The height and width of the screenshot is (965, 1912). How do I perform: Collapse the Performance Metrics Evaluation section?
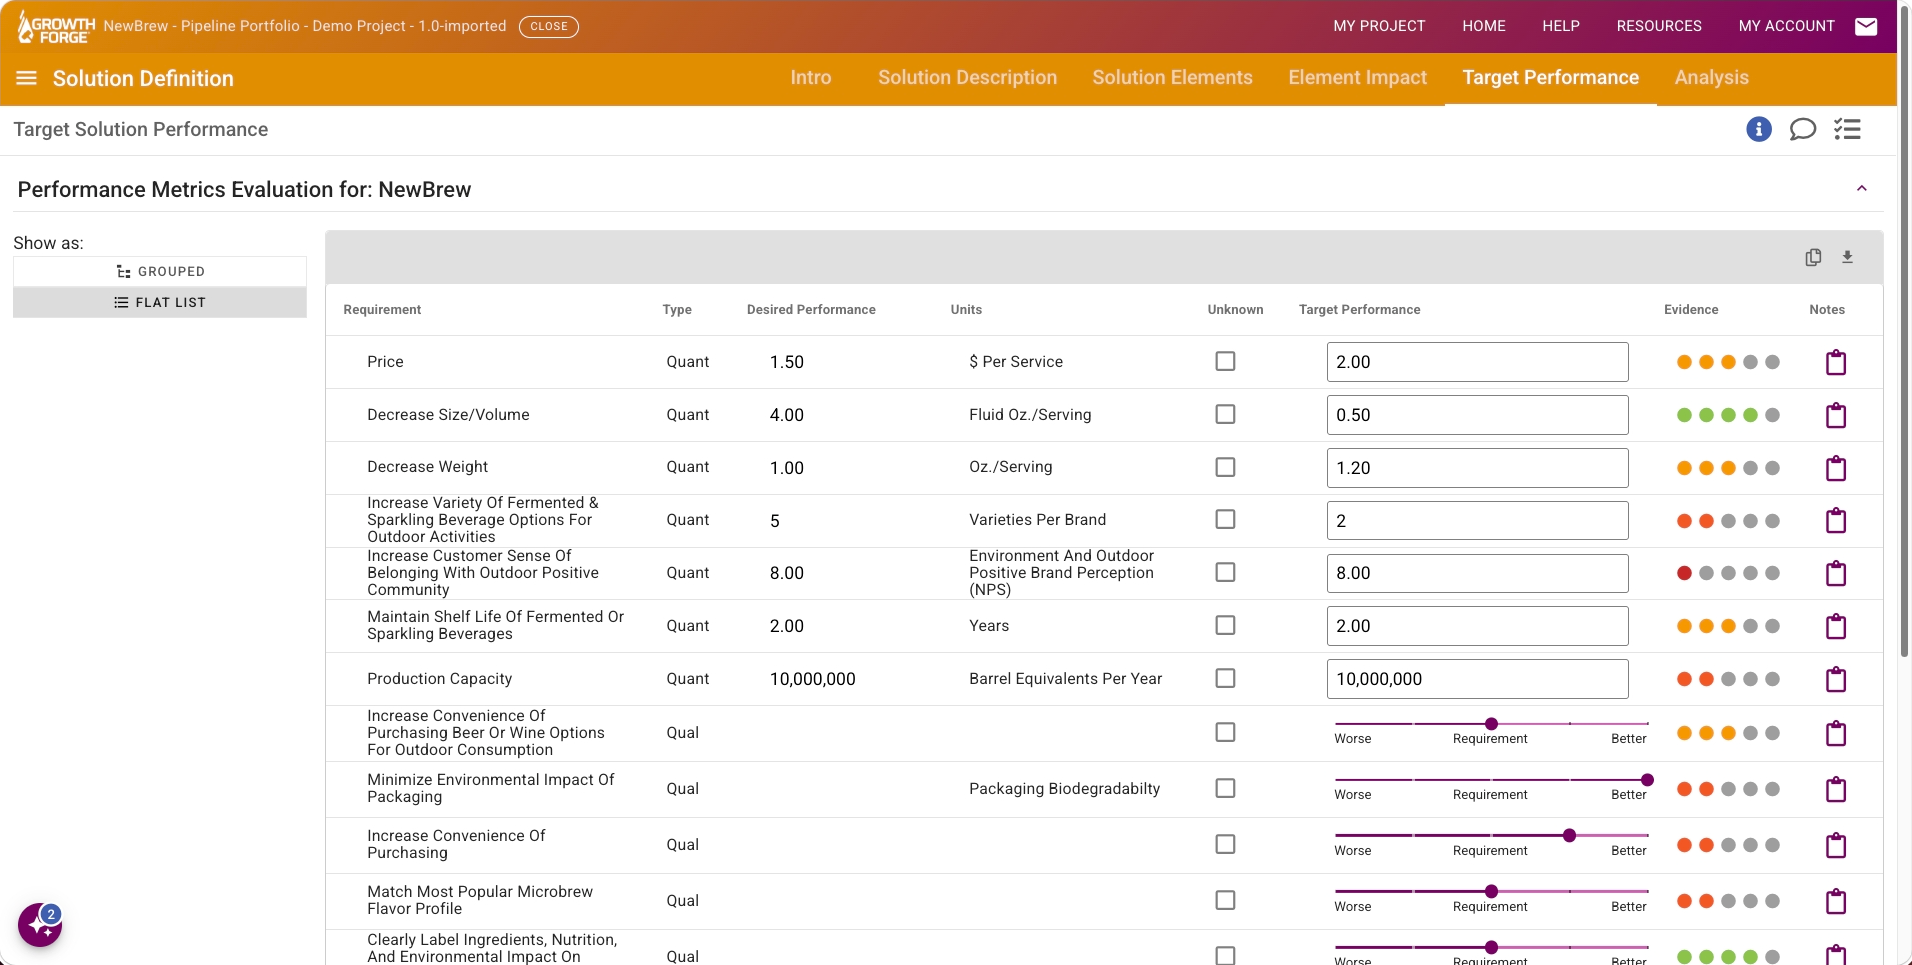point(1862,189)
